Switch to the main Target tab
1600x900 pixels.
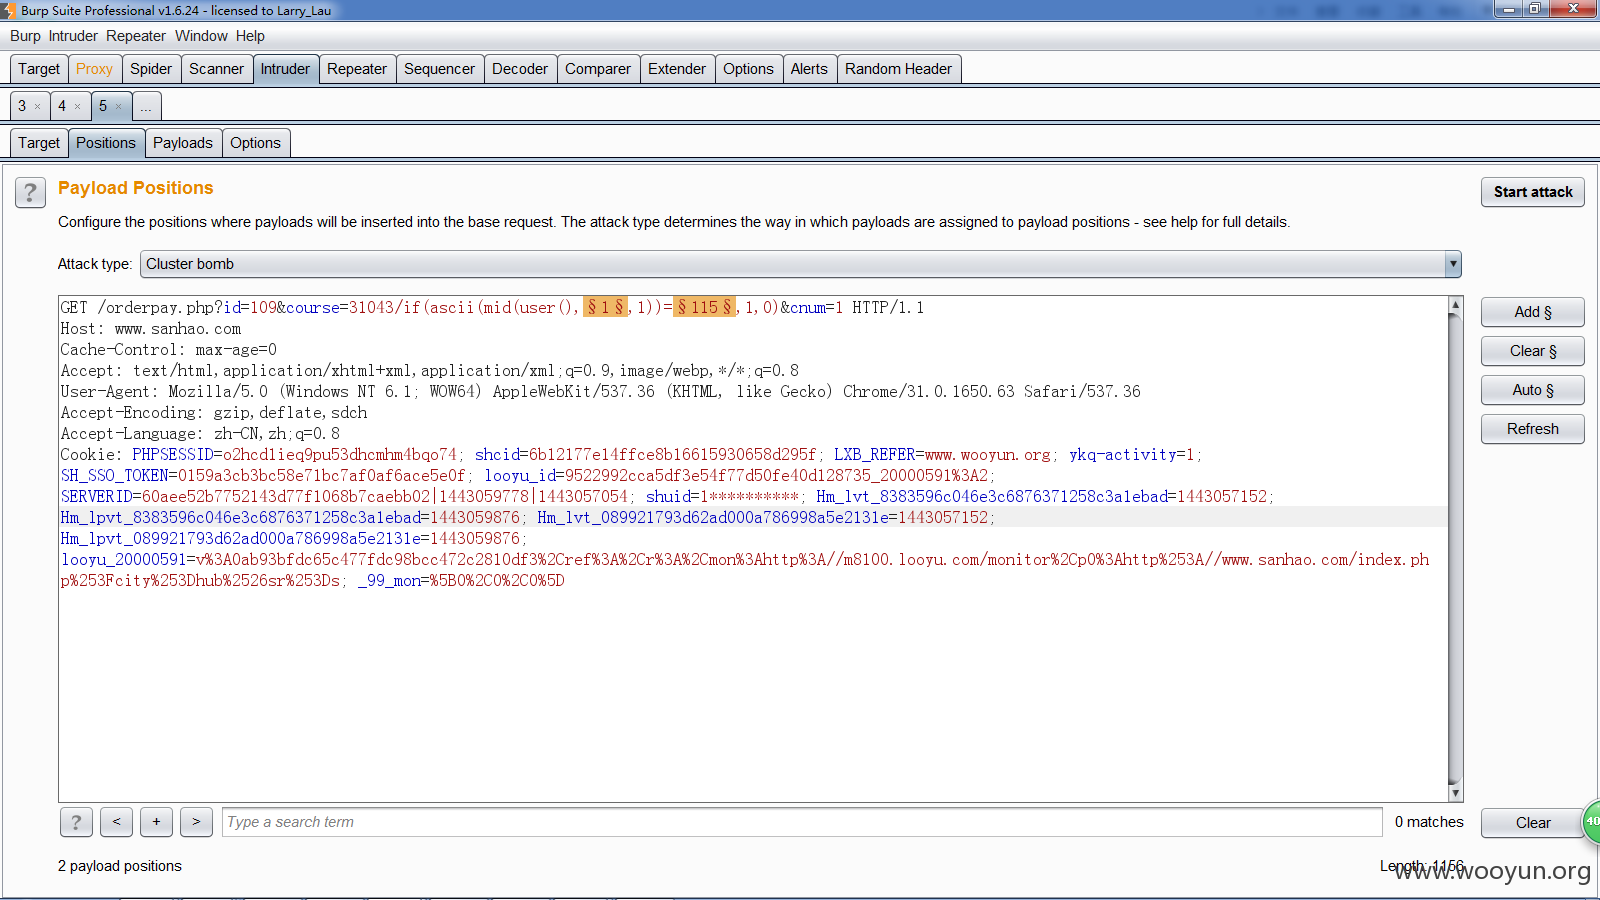tap(39, 69)
